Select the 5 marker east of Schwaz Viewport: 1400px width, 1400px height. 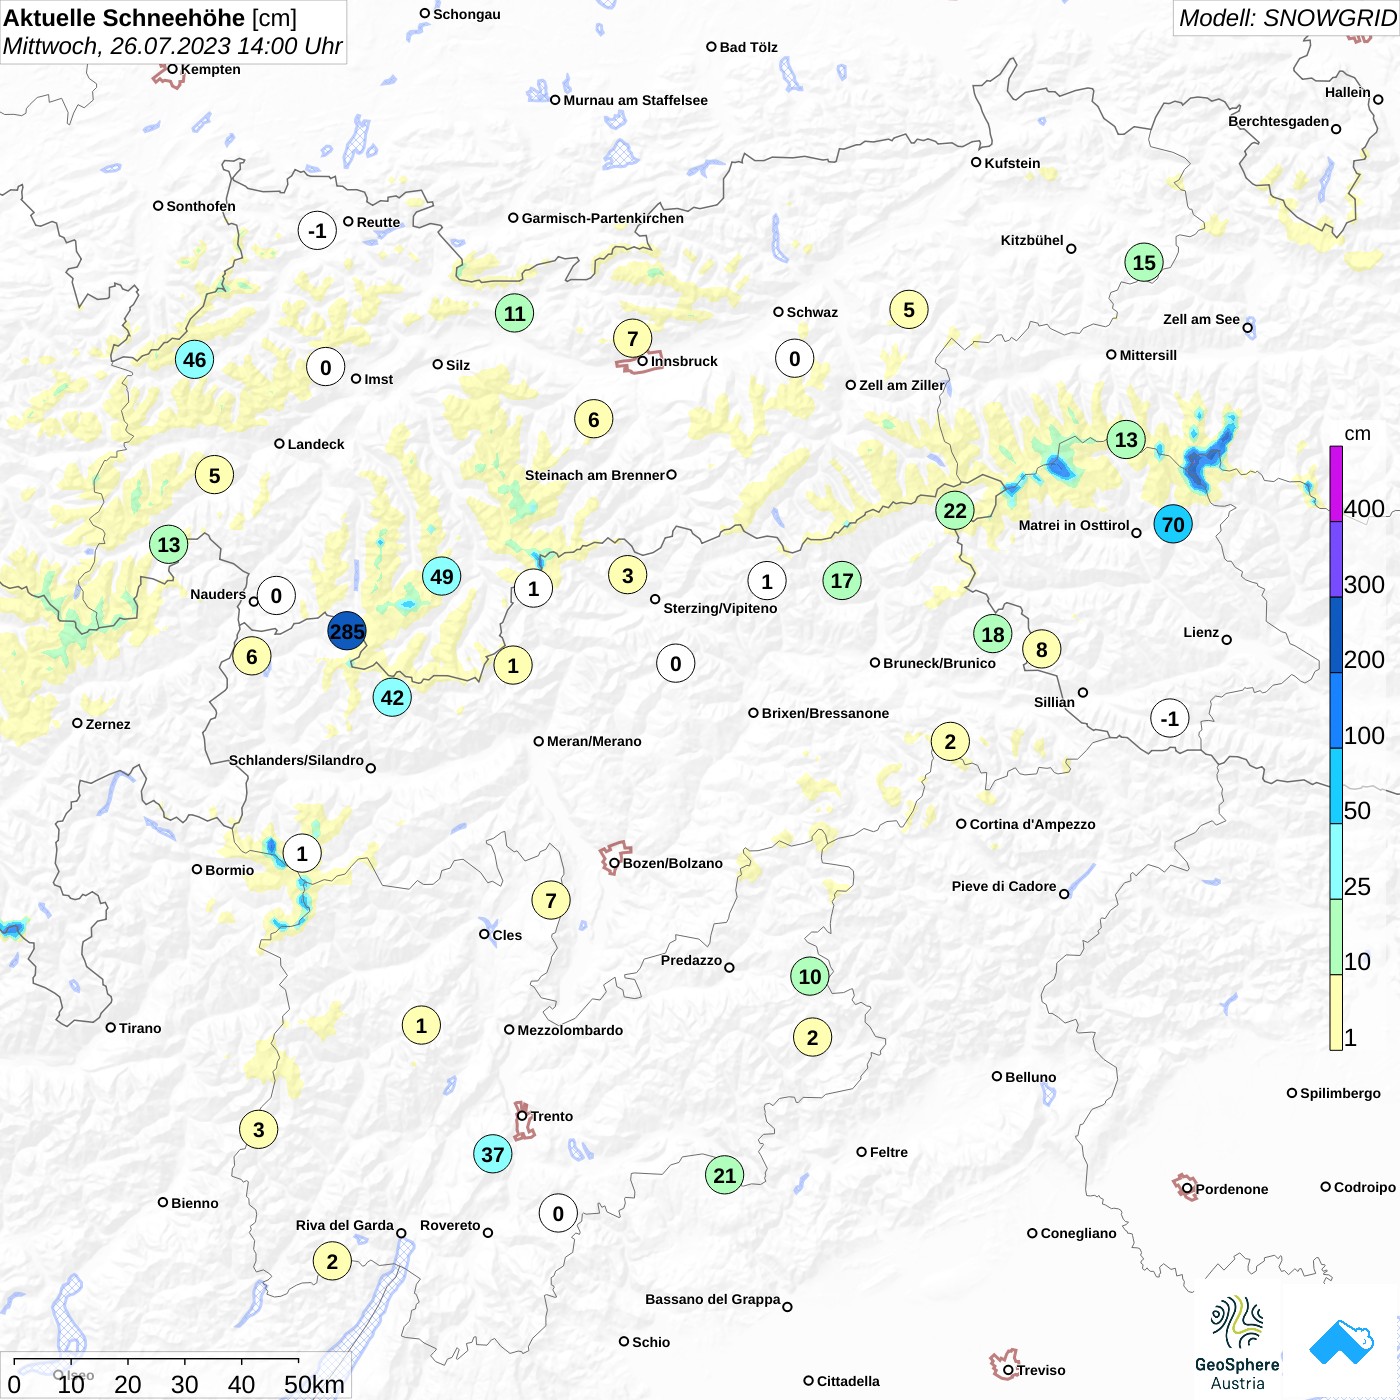[x=909, y=309]
